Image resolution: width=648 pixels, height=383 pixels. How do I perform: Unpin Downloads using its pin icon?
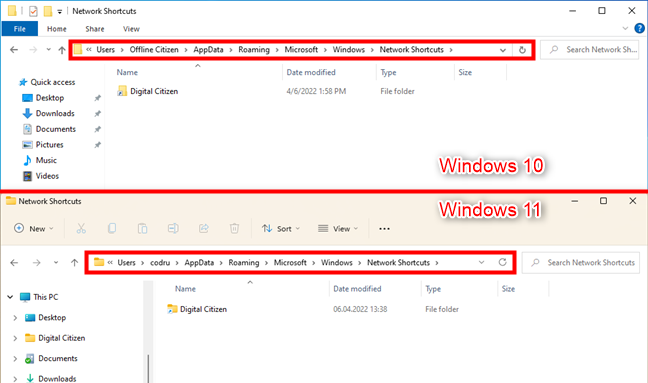click(x=97, y=114)
